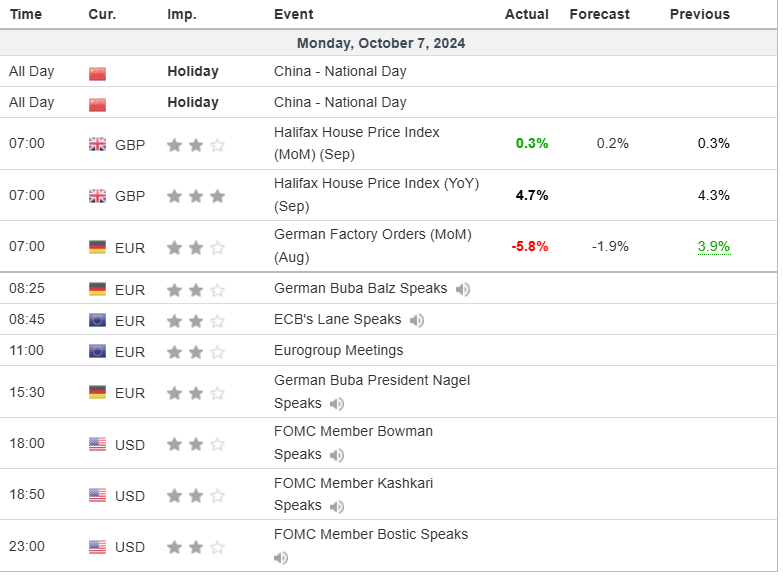Screen dimensions: 783x580
Task: Click the US flag on Bowman Speaks row
Action: coord(97,444)
